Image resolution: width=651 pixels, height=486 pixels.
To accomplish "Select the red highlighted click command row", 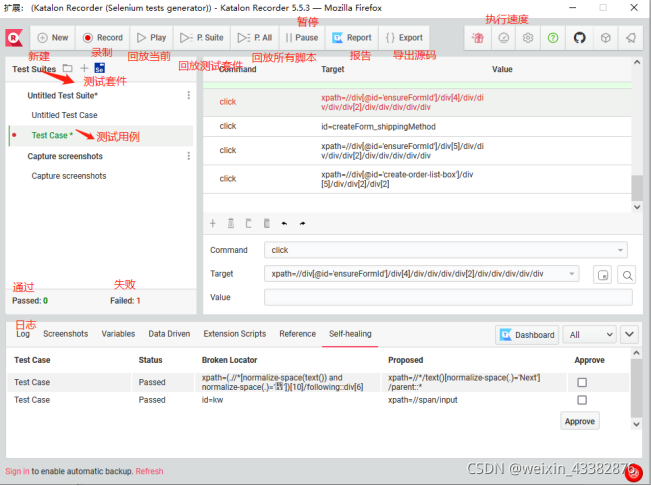I will coord(417,102).
